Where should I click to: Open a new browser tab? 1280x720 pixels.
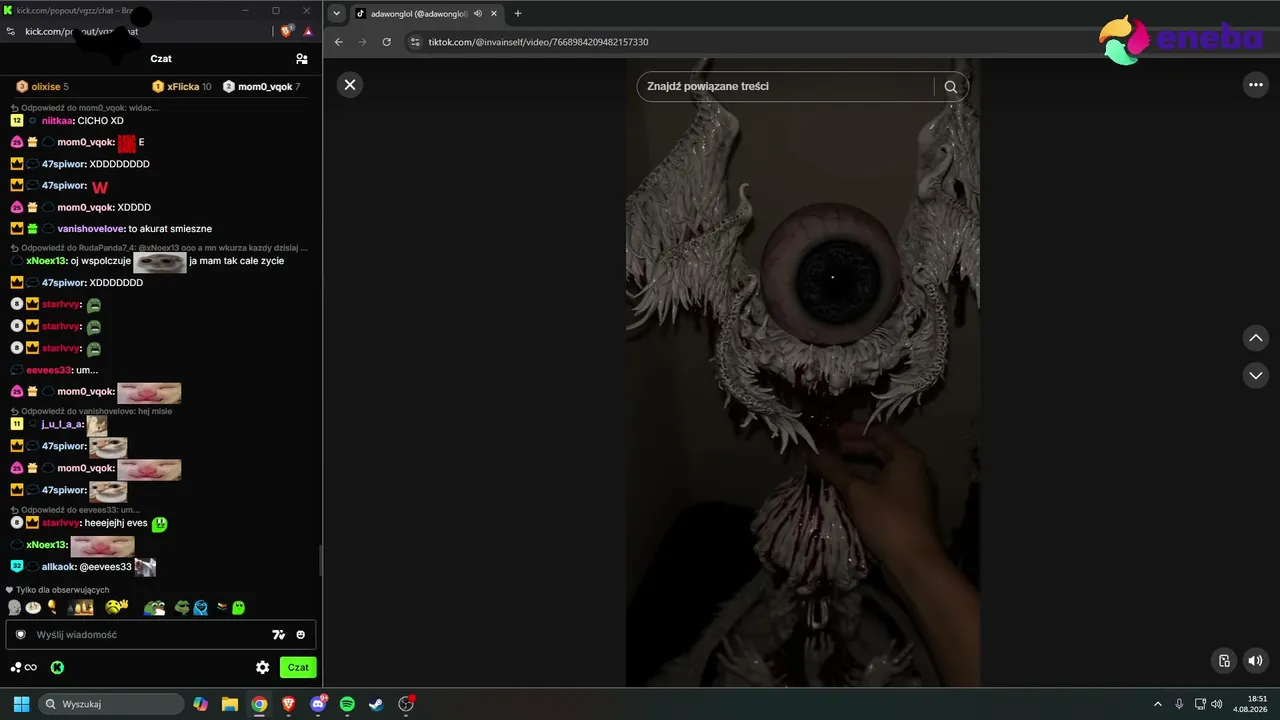pyautogui.click(x=518, y=14)
